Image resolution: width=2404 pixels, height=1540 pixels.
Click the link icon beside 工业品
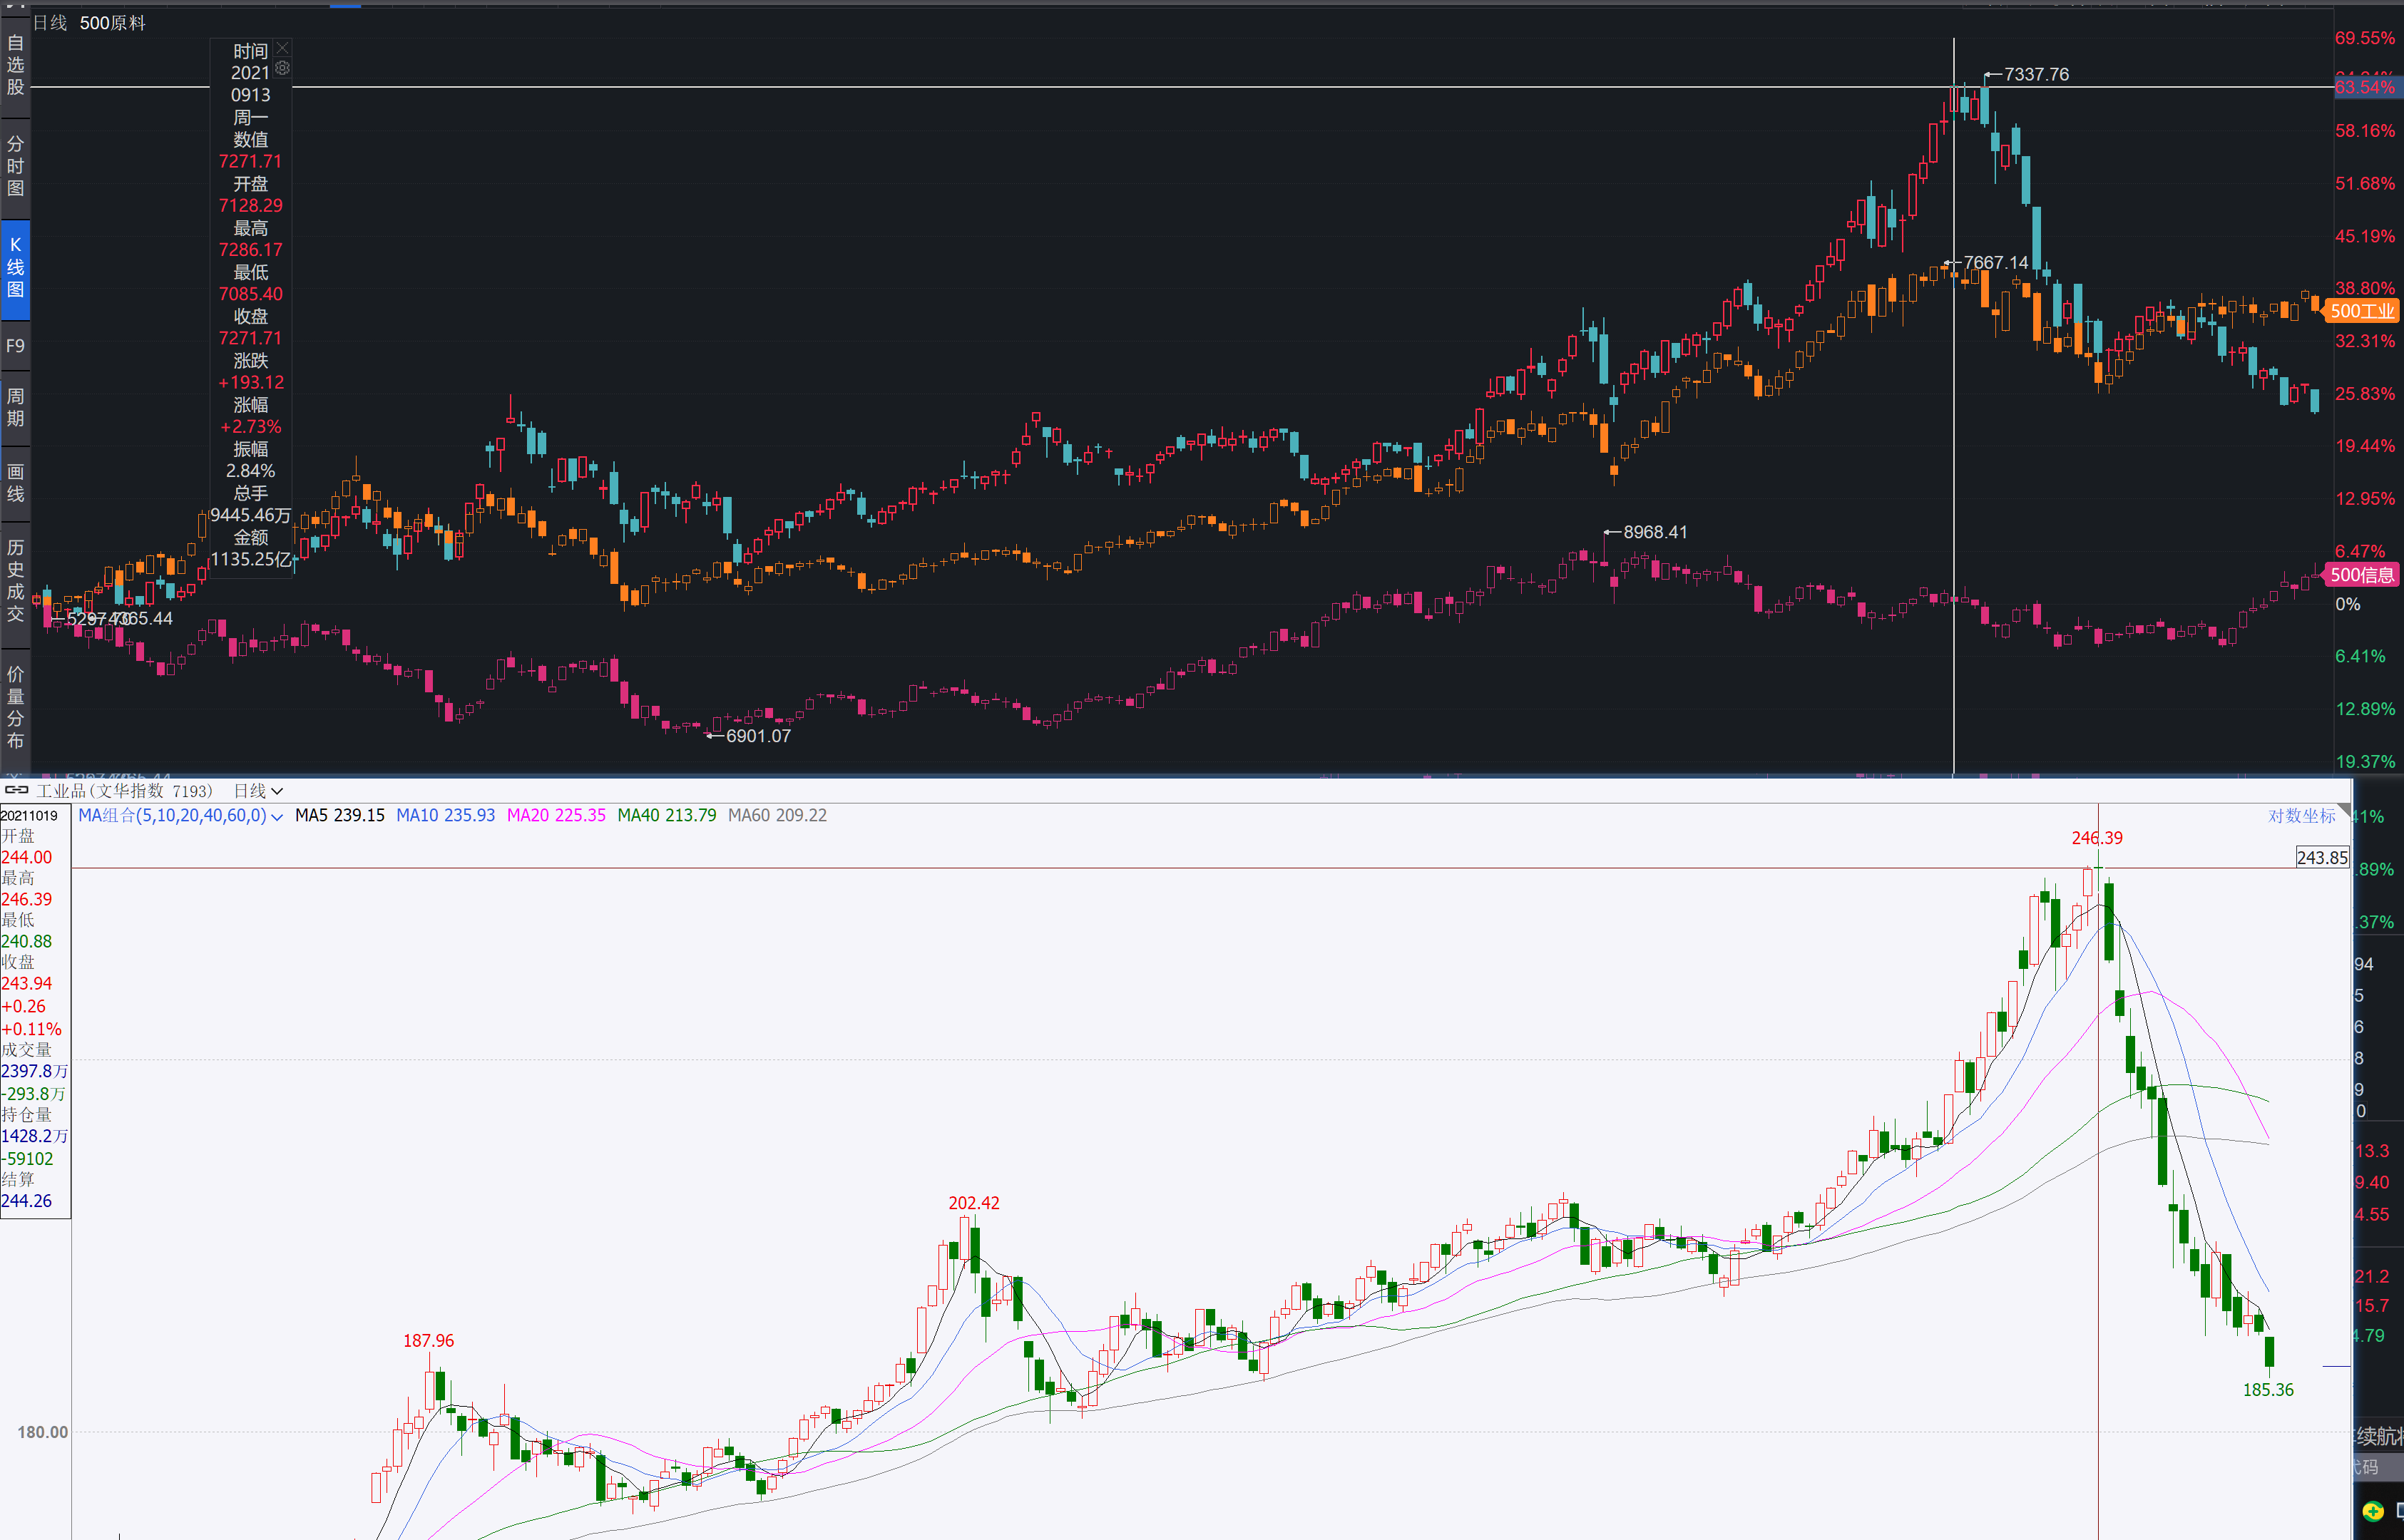point(17,790)
